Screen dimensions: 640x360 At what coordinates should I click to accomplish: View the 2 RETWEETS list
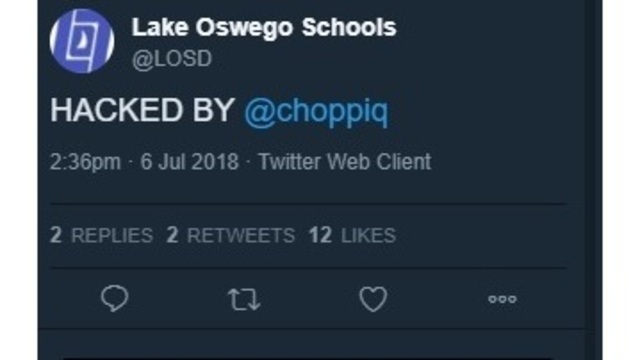pos(231,236)
